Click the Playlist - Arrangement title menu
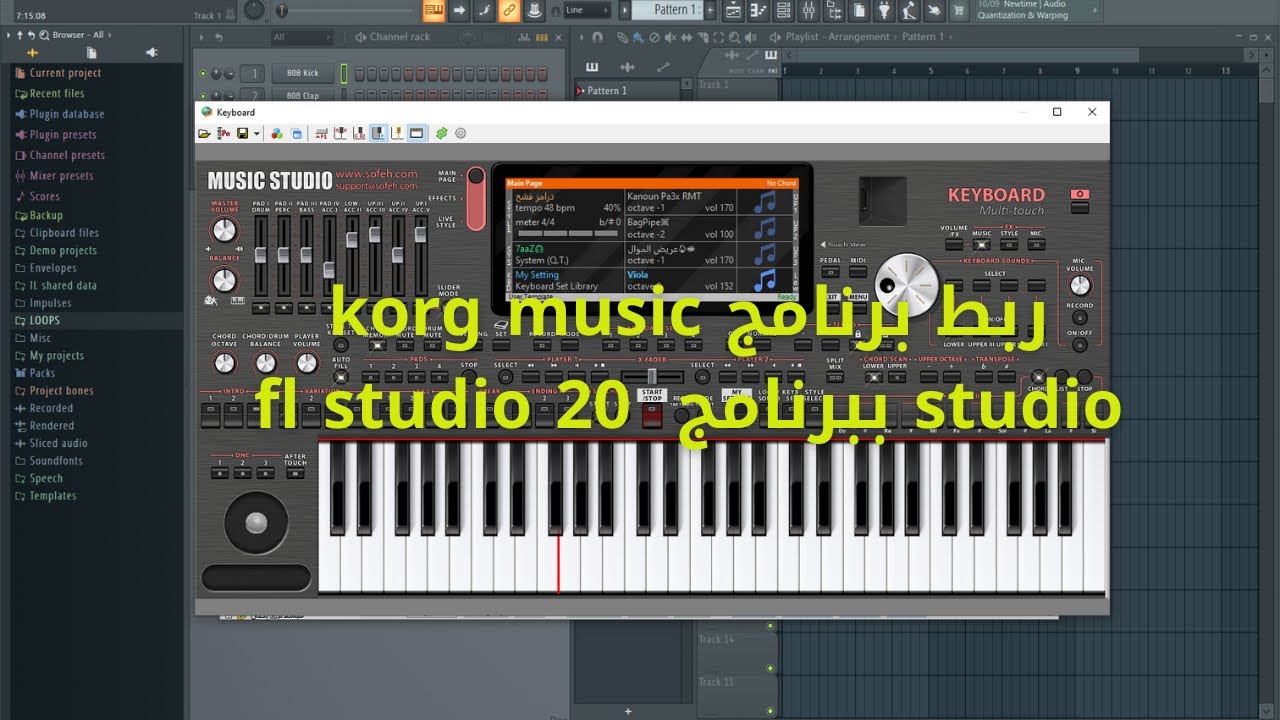 pyautogui.click(x=836, y=37)
